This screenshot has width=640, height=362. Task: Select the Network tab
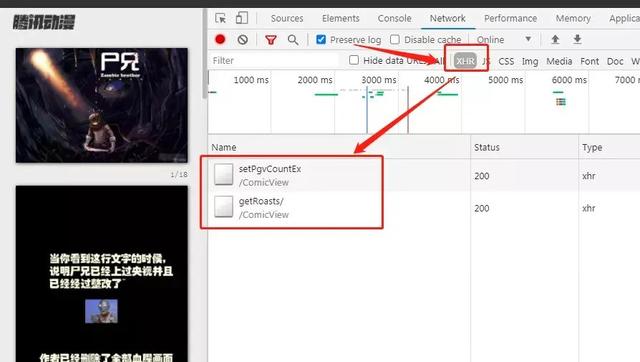click(448, 18)
